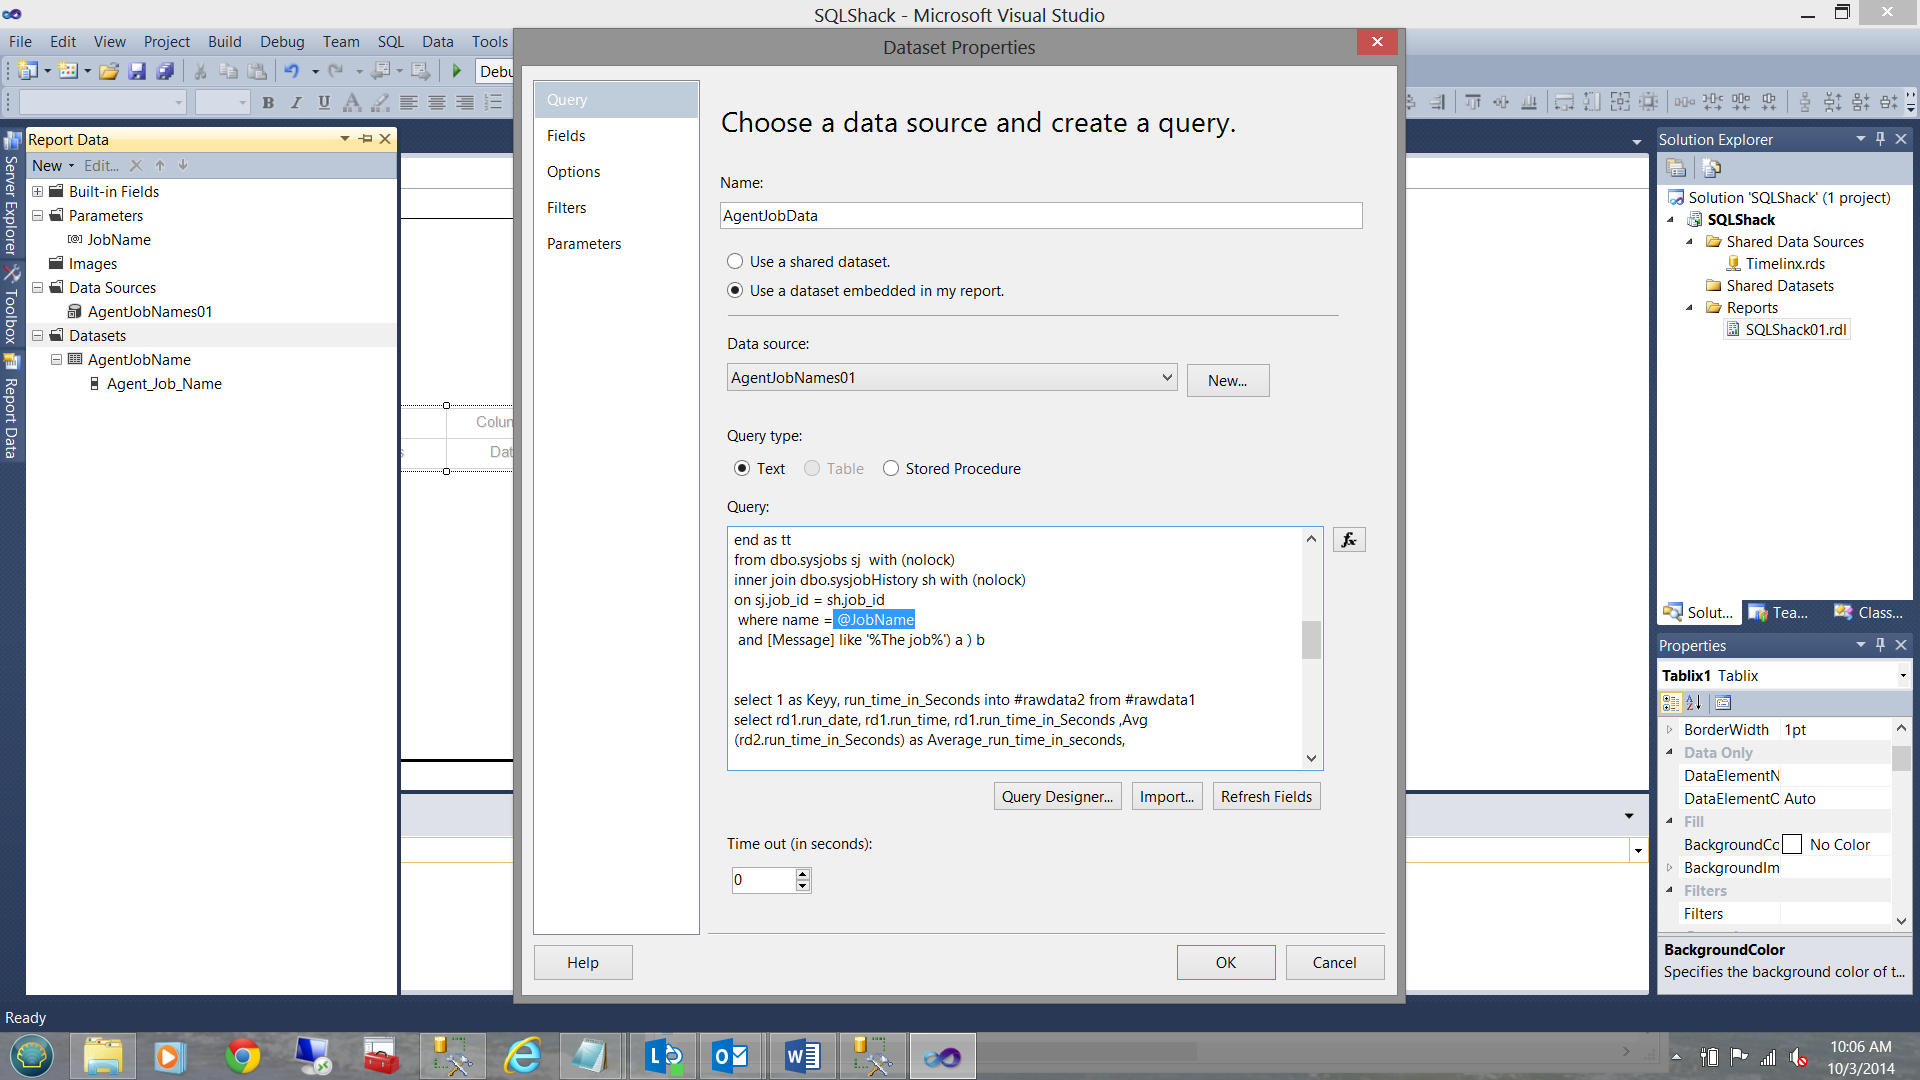
Task: Click the Refresh Fields button
Action: click(x=1266, y=796)
